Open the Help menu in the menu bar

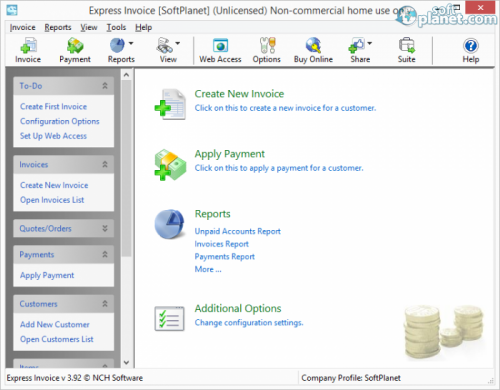[144, 27]
